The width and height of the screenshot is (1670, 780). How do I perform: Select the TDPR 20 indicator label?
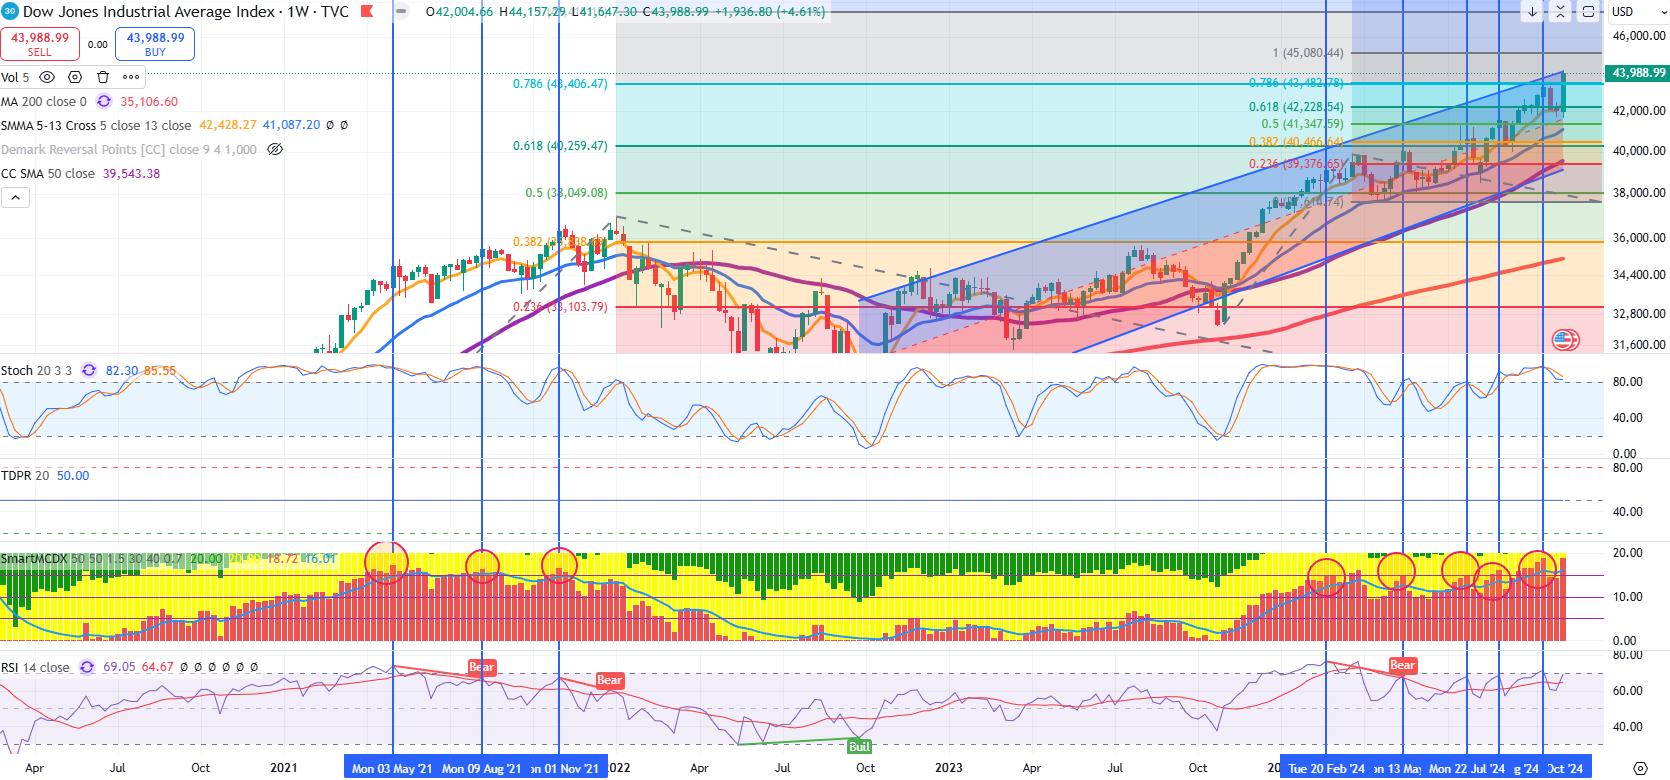pyautogui.click(x=25, y=475)
